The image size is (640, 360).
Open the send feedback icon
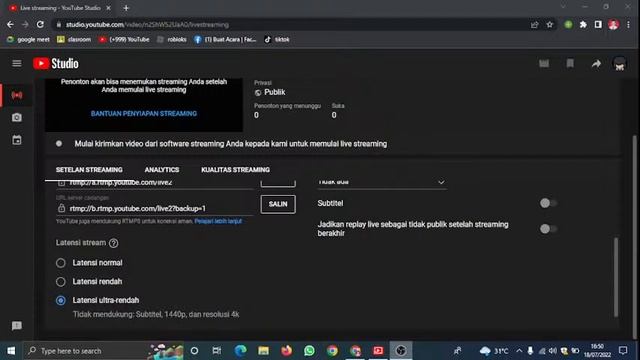(17, 326)
